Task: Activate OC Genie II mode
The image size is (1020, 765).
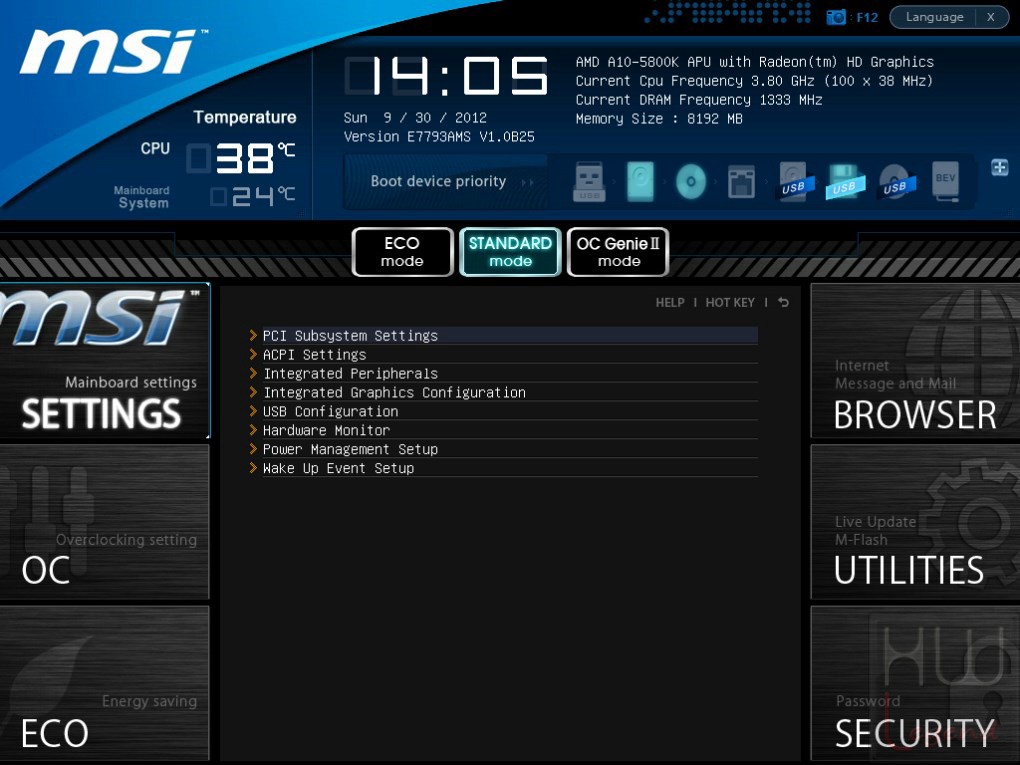Action: click(x=618, y=252)
